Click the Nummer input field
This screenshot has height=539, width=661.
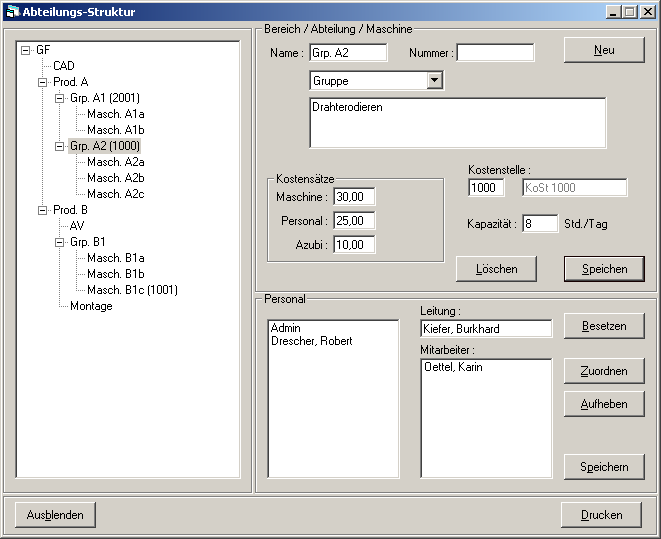[495, 53]
